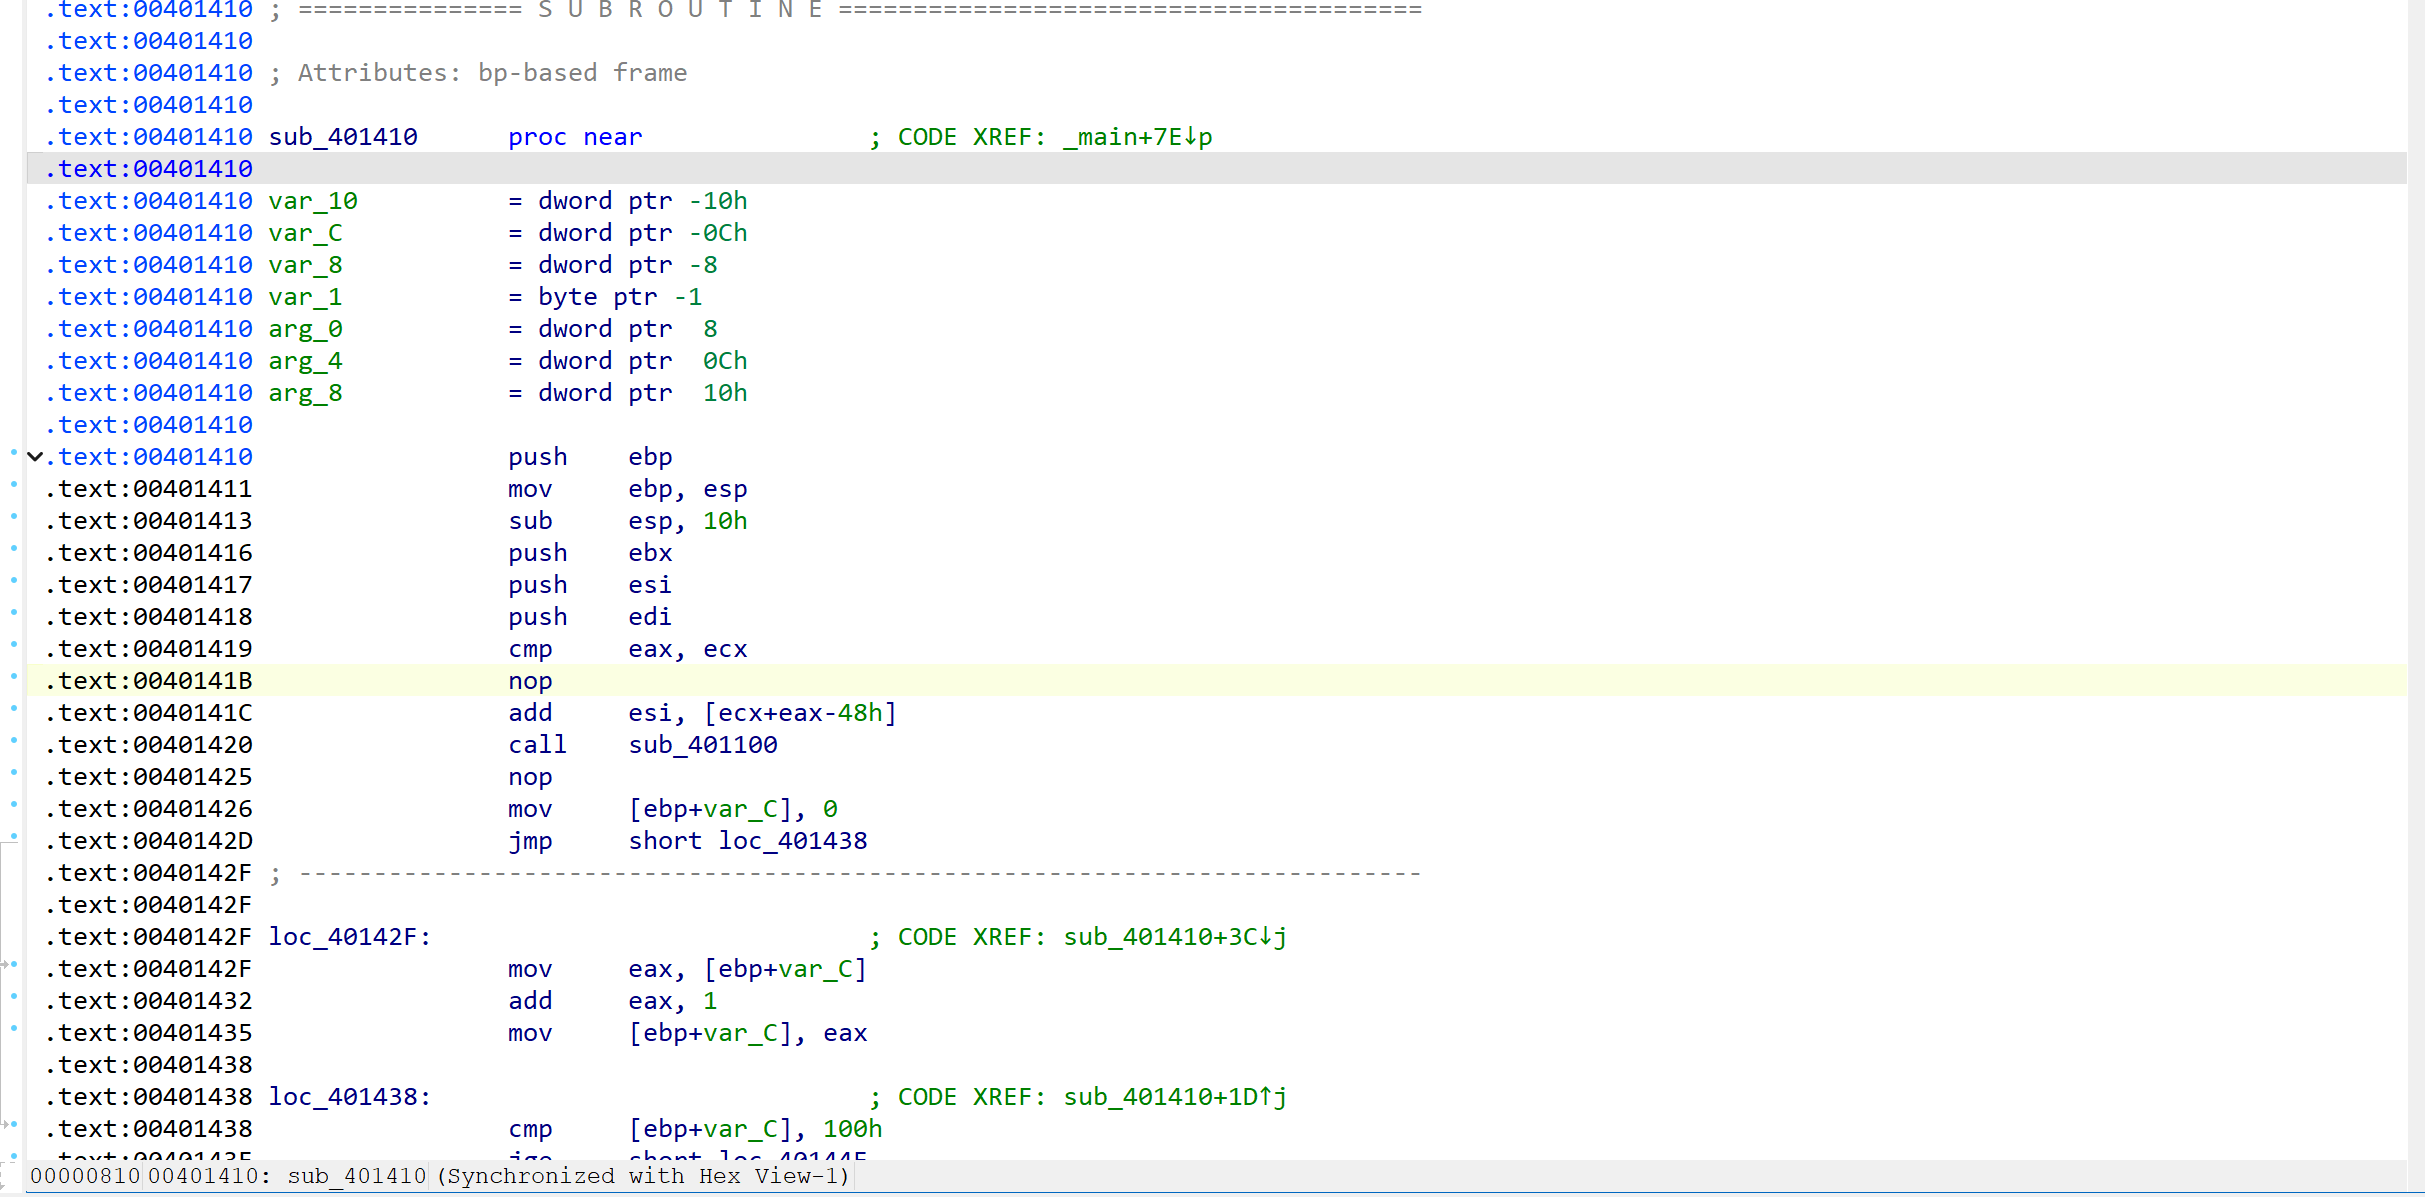Viewport: 2425px width, 1197px height.
Task: Select the nop instruction at 00401425
Action: (530, 777)
